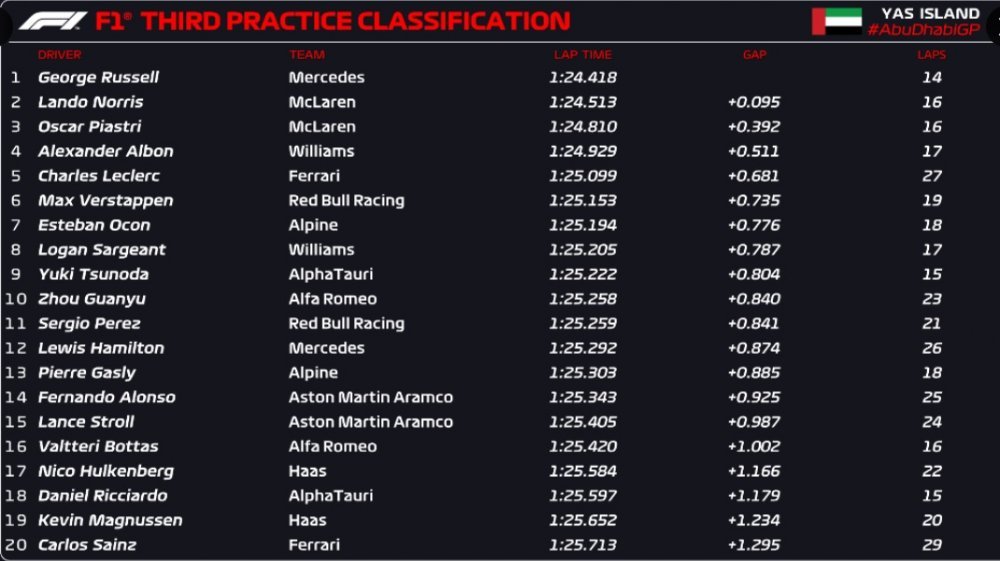The height and width of the screenshot is (561, 1000).
Task: Click the UAE flag icon
Action: coord(837,21)
